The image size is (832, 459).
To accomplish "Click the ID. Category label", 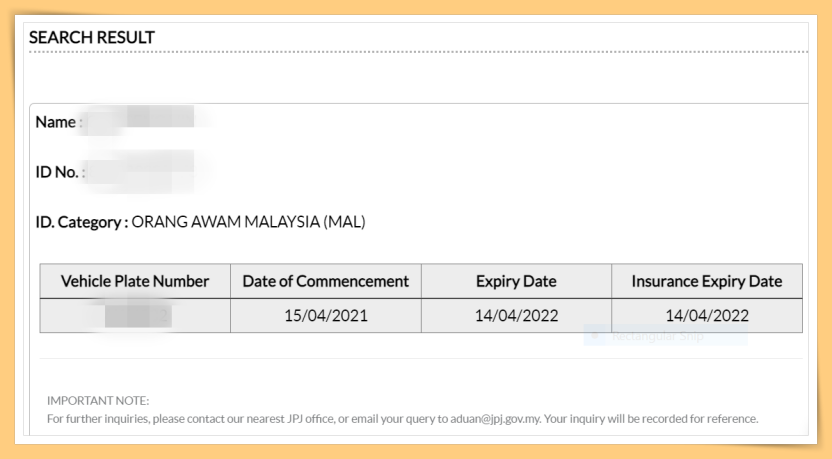I will [x=81, y=222].
